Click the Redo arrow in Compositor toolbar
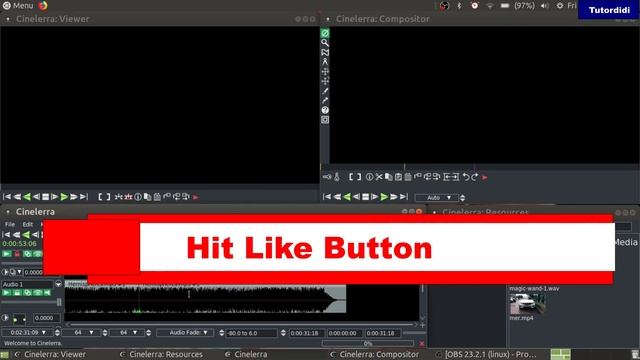 click(475, 177)
